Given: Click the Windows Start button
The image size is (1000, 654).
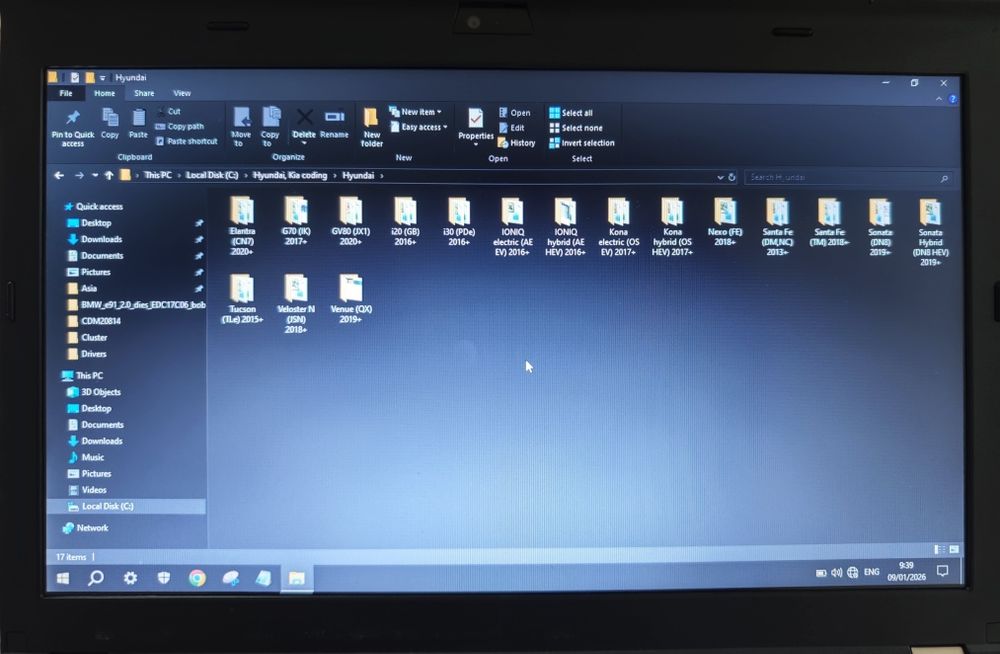Looking at the screenshot, I should coord(62,577).
